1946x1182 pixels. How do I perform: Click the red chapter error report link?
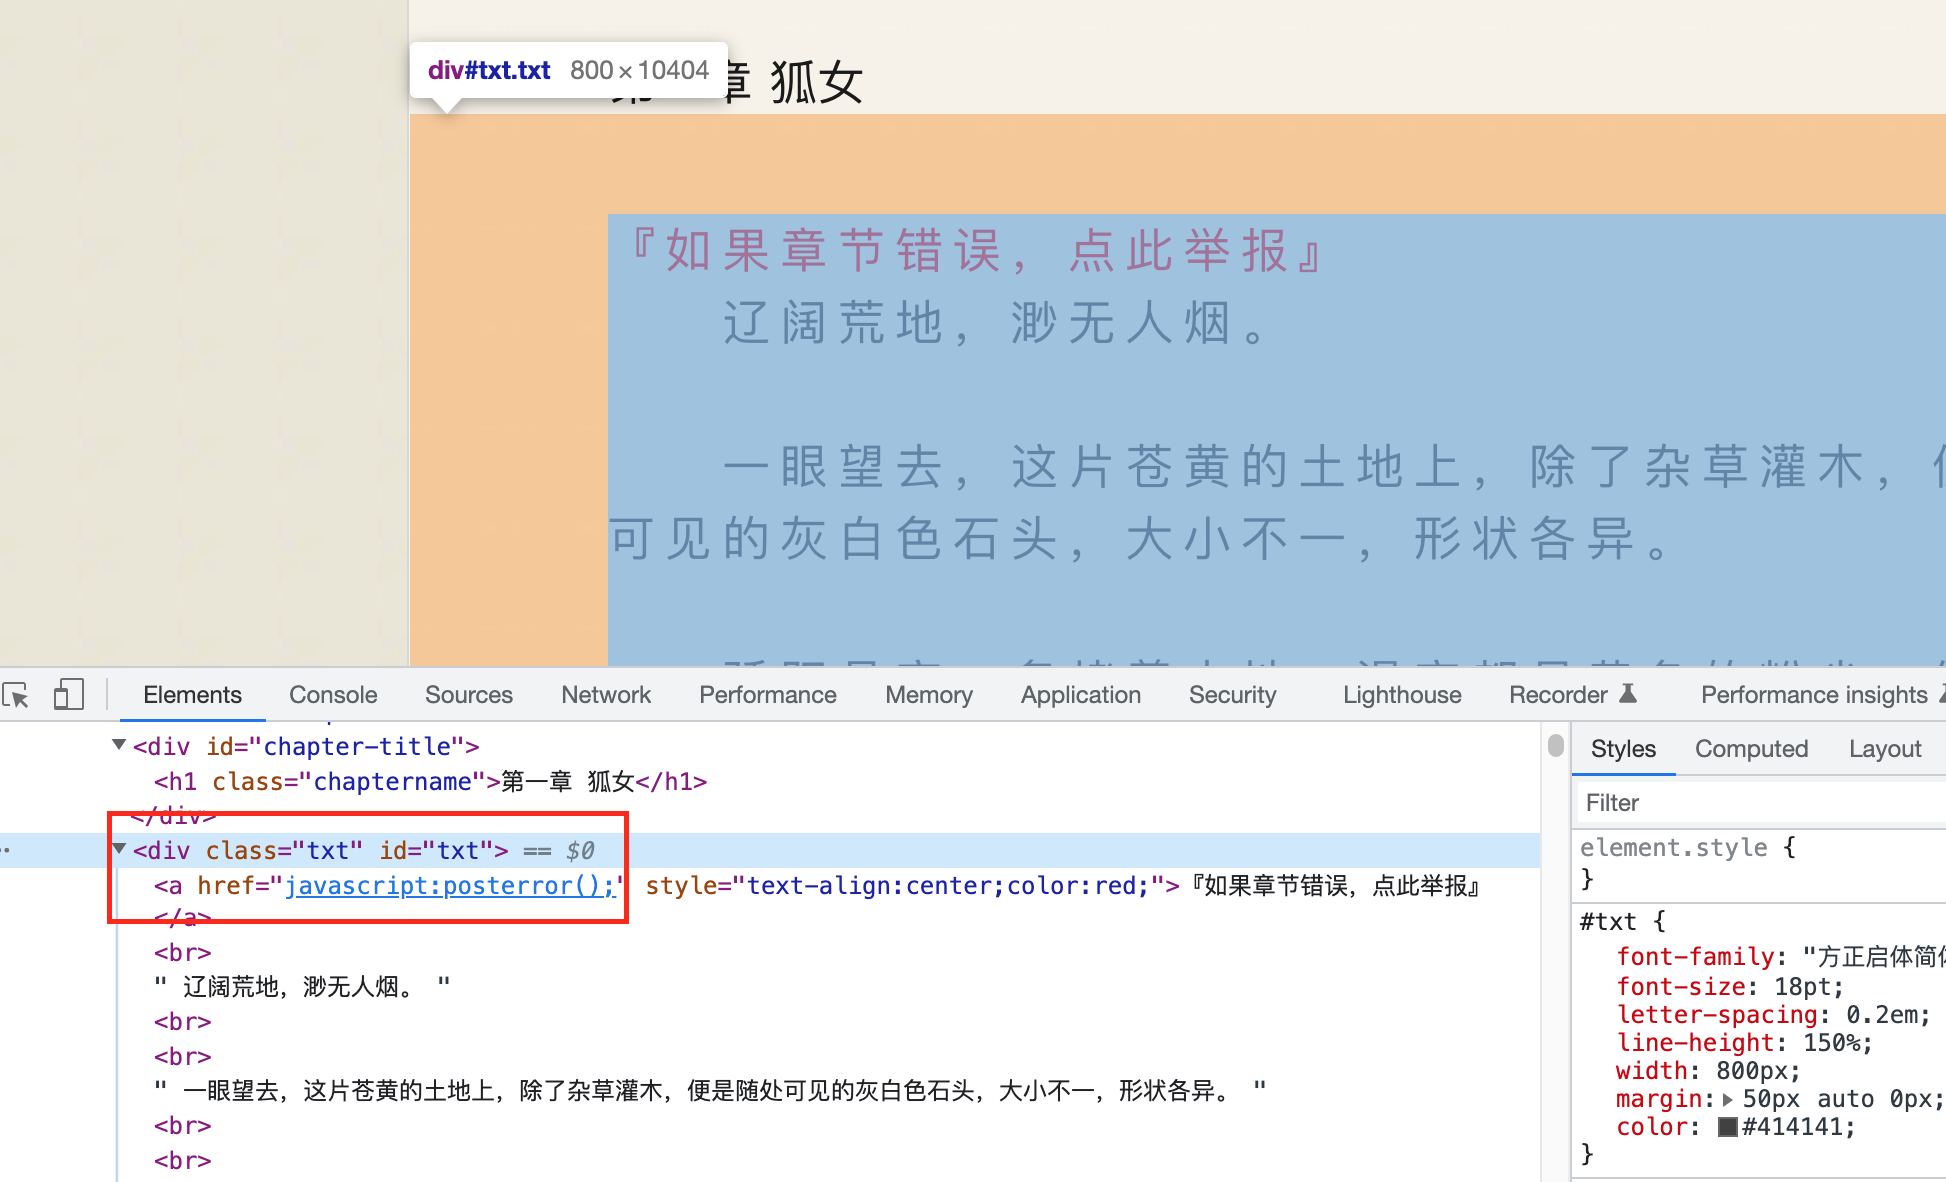[x=977, y=250]
